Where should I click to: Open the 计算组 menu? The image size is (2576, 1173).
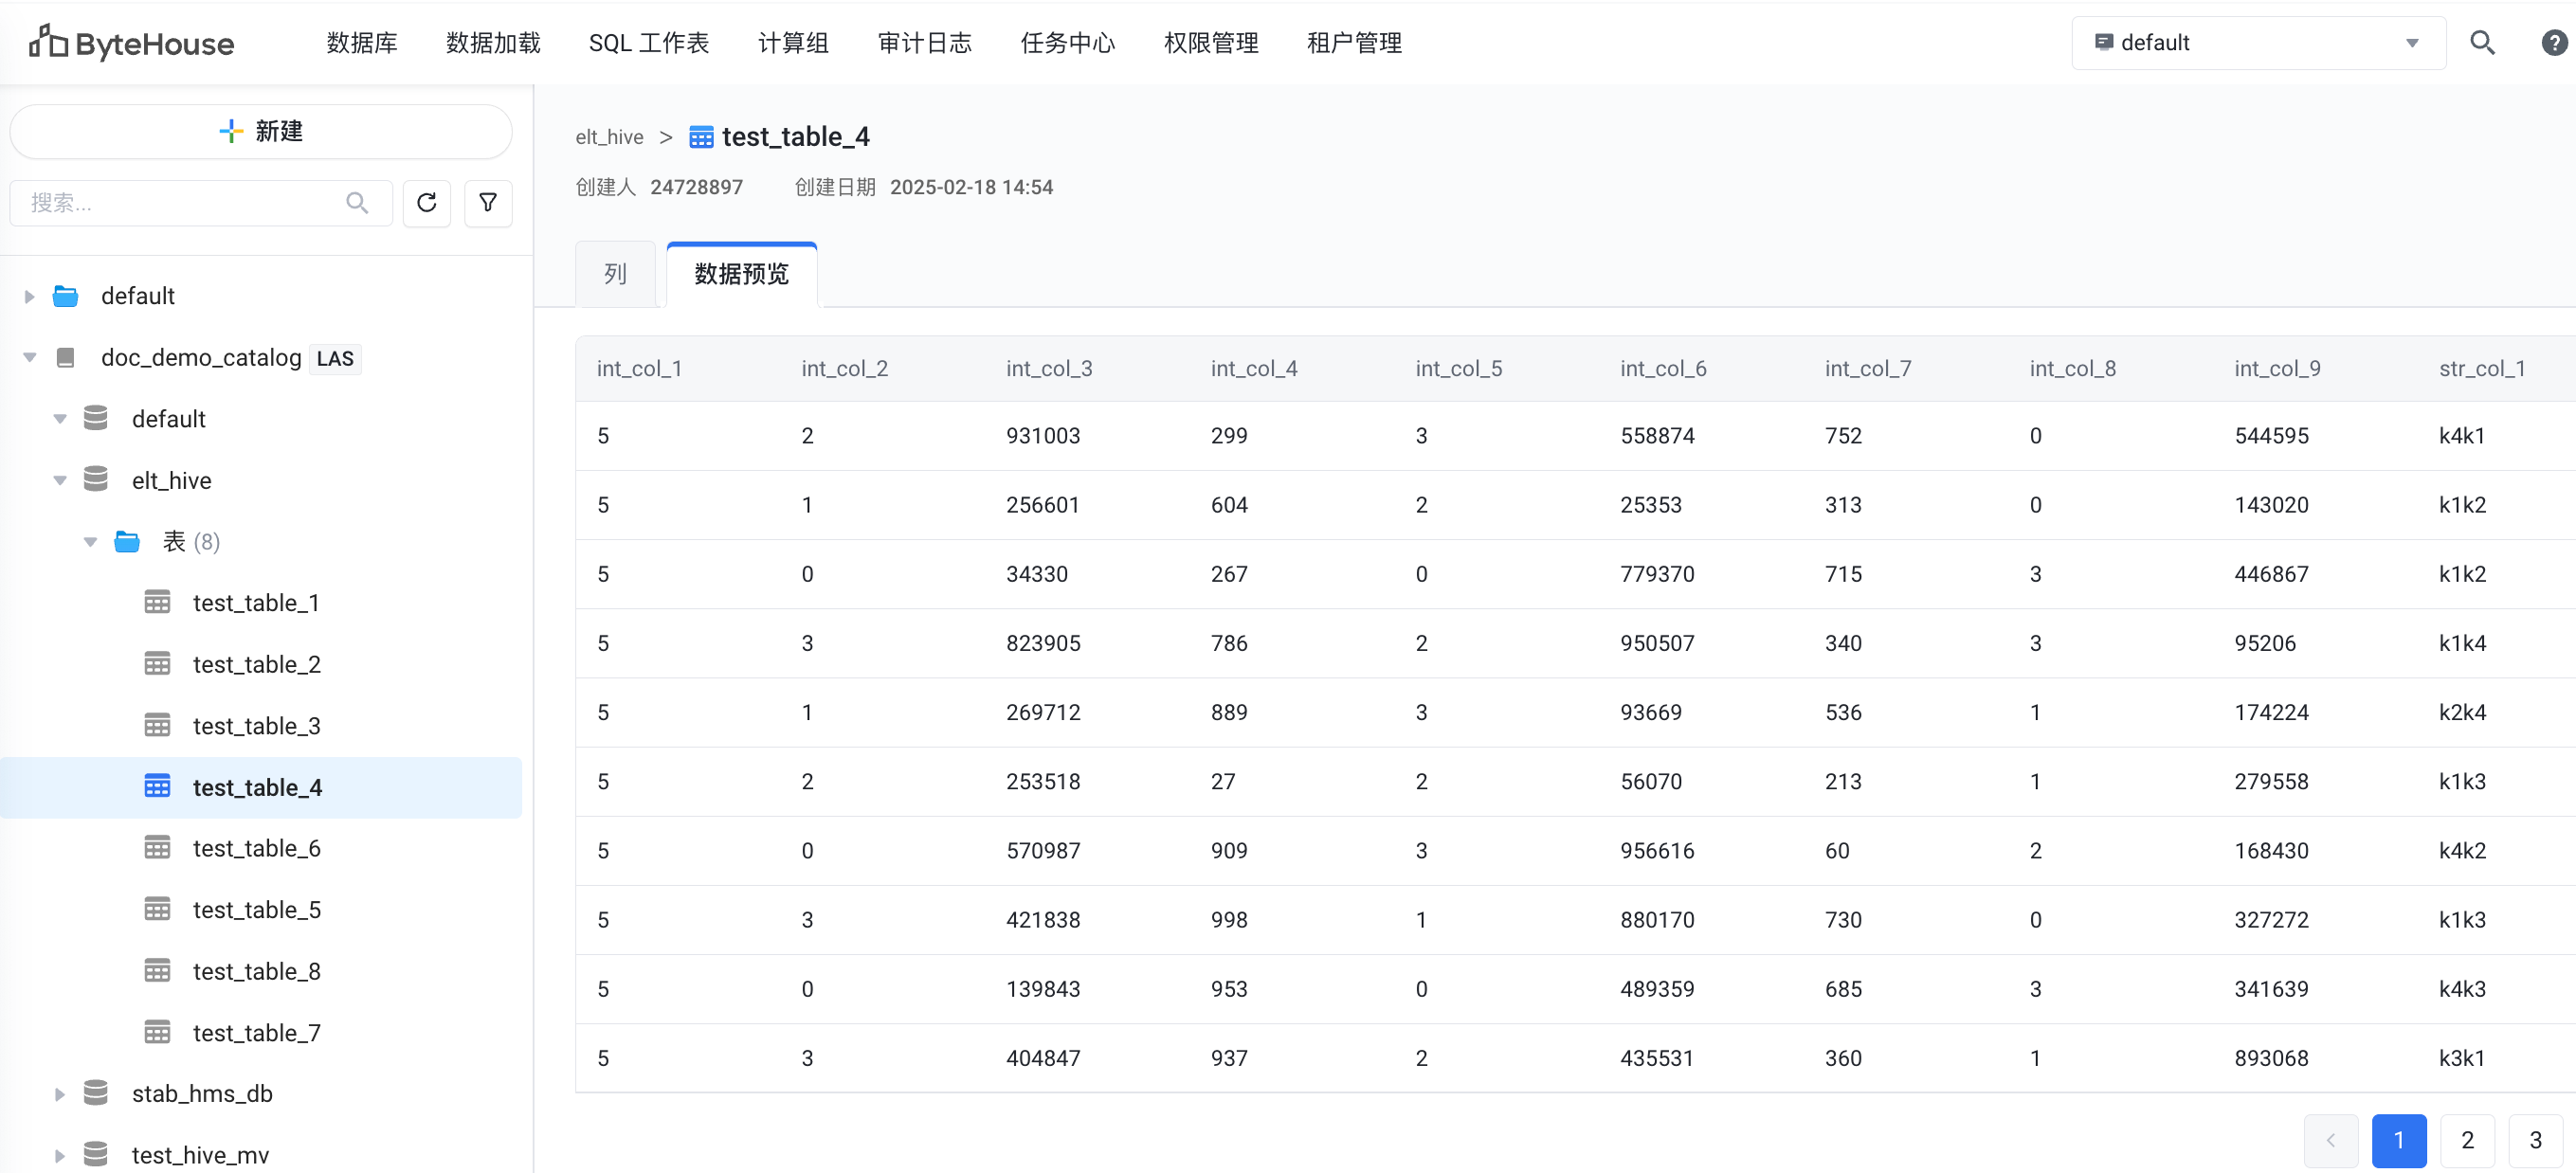(793, 43)
